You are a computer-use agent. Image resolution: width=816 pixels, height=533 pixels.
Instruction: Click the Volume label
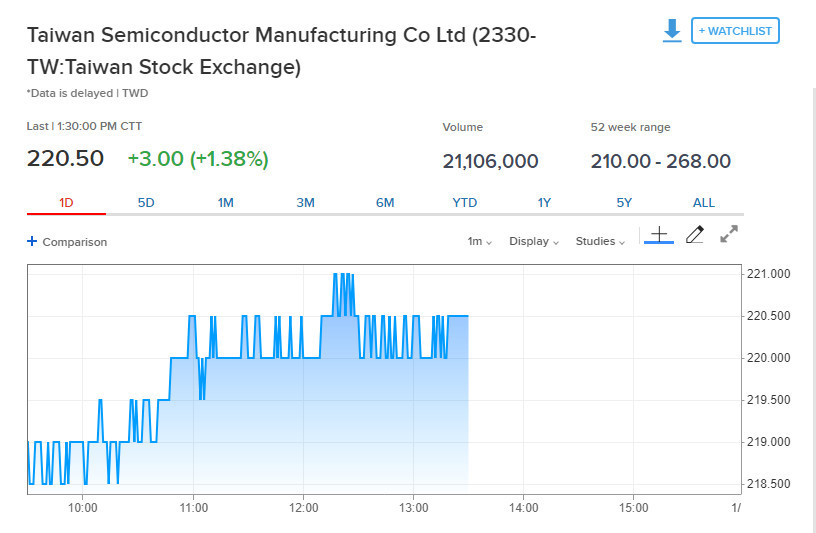pyautogui.click(x=463, y=127)
